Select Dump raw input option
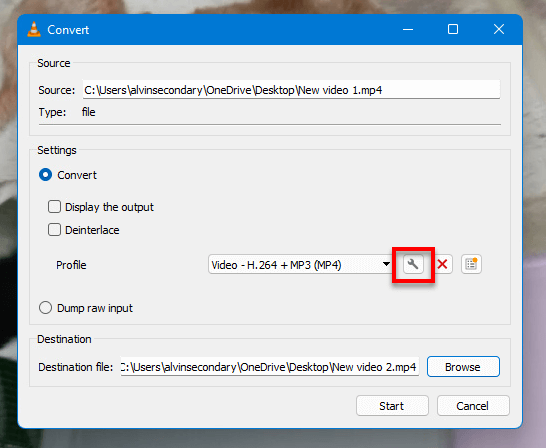This screenshot has width=546, height=448. (46, 308)
